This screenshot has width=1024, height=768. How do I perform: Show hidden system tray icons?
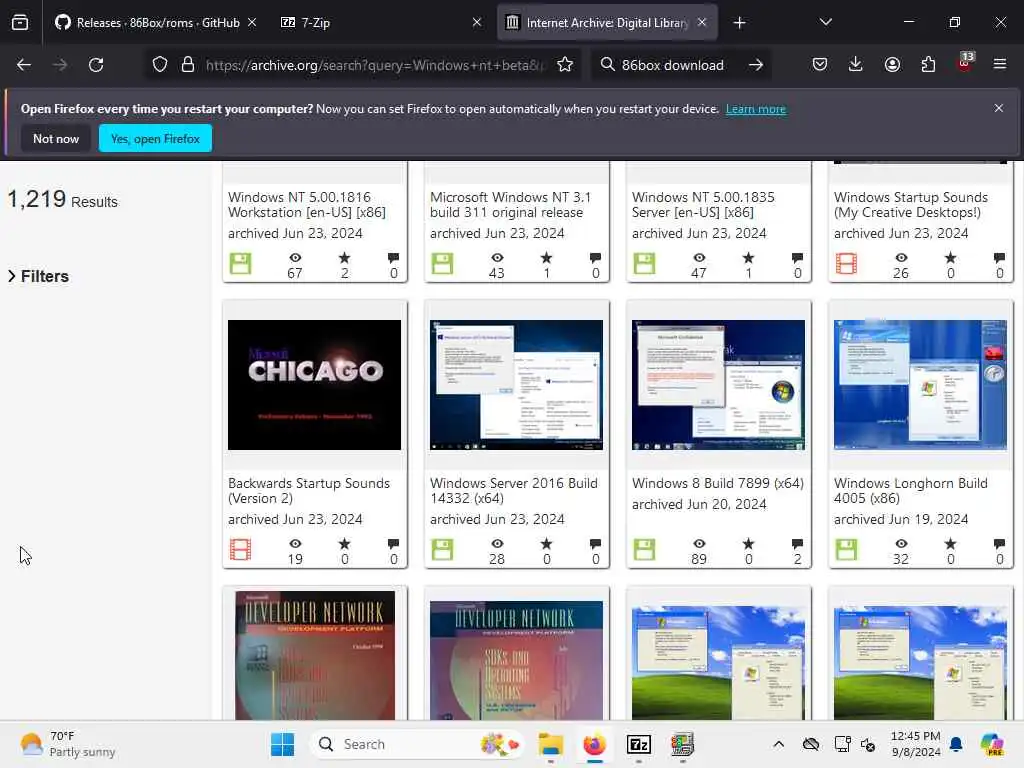click(778, 744)
